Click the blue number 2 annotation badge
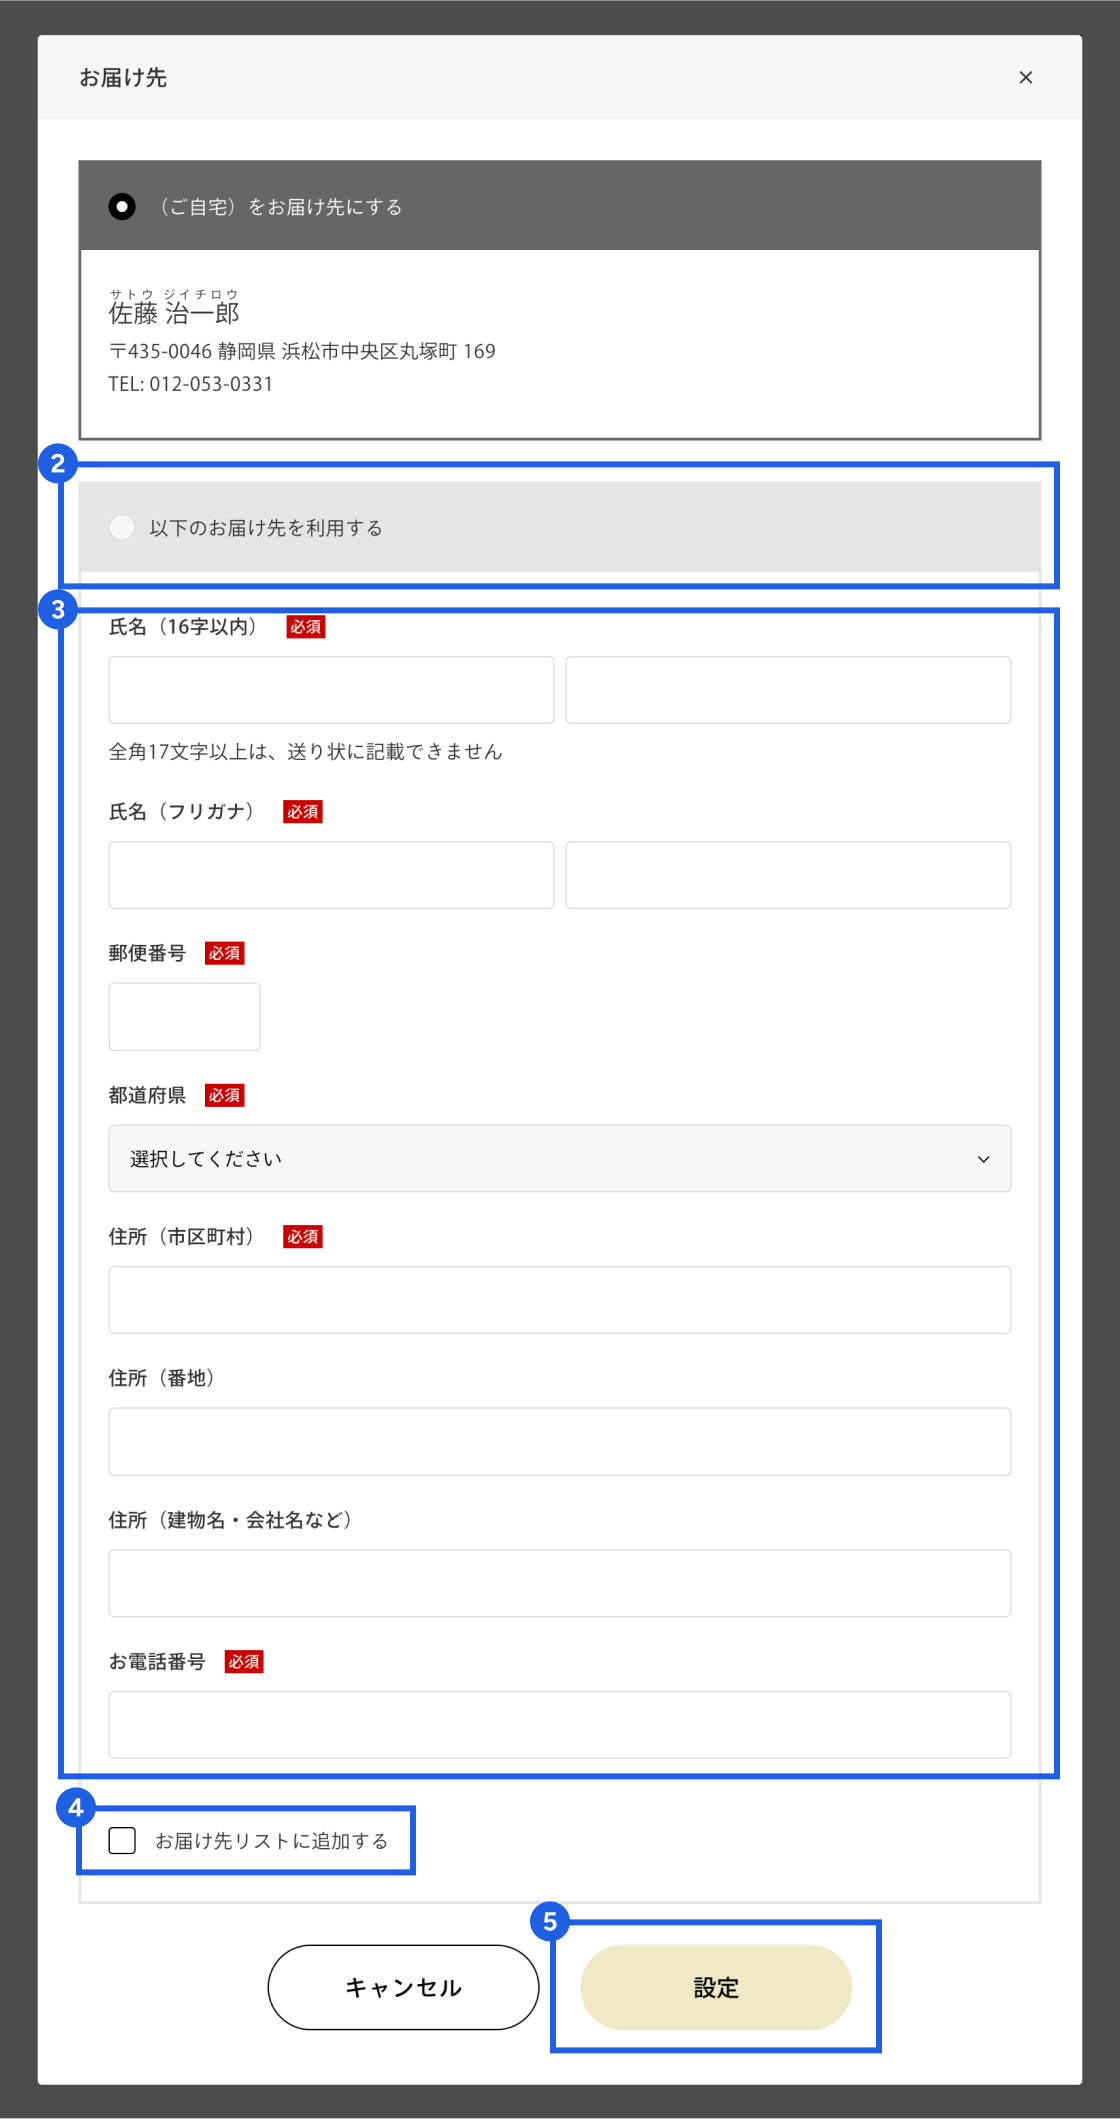Image resolution: width=1120 pixels, height=2119 pixels. [58, 463]
